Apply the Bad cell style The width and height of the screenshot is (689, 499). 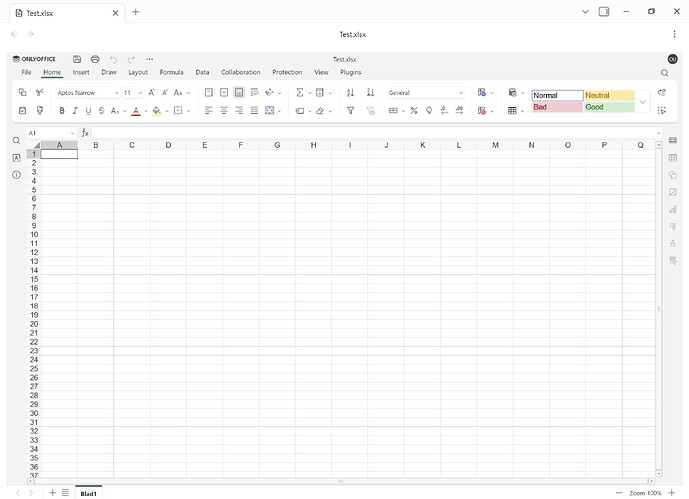(x=557, y=107)
